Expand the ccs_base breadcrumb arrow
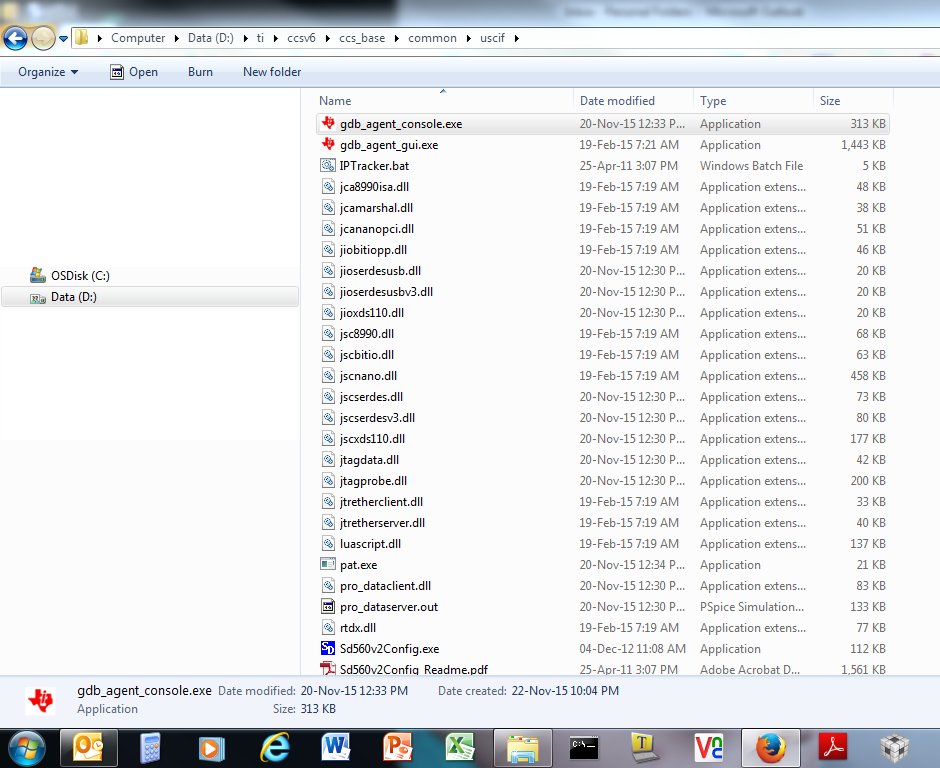940x768 pixels. pyautogui.click(x=397, y=38)
